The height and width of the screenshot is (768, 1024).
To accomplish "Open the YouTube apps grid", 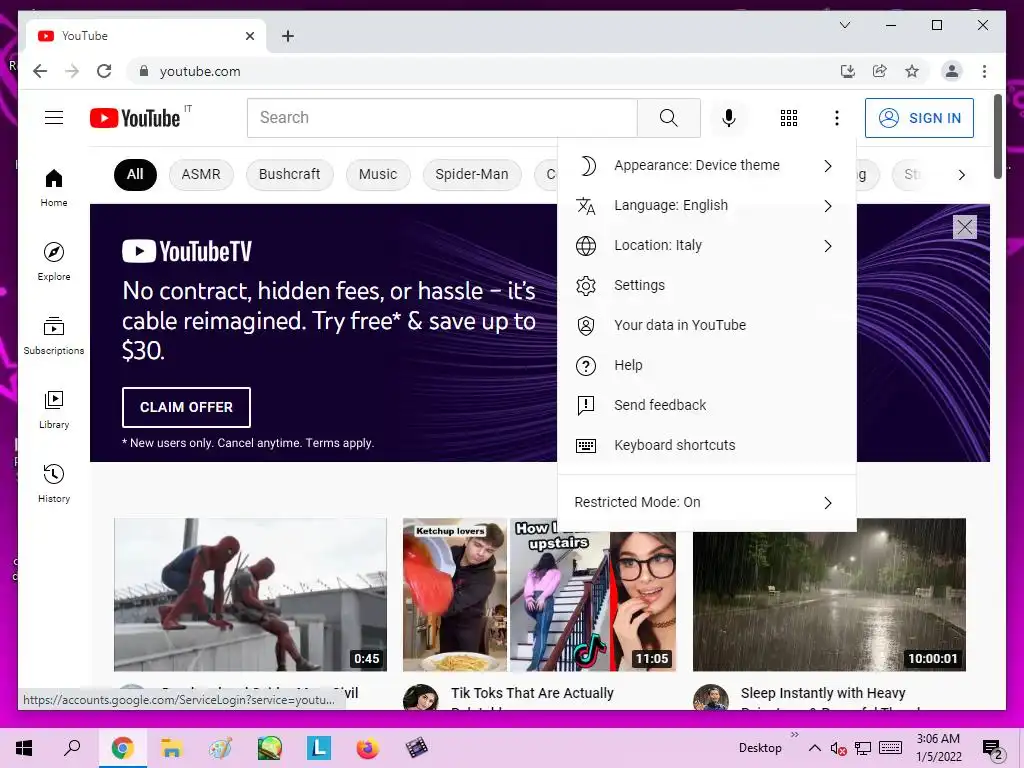I will pyautogui.click(x=788, y=118).
